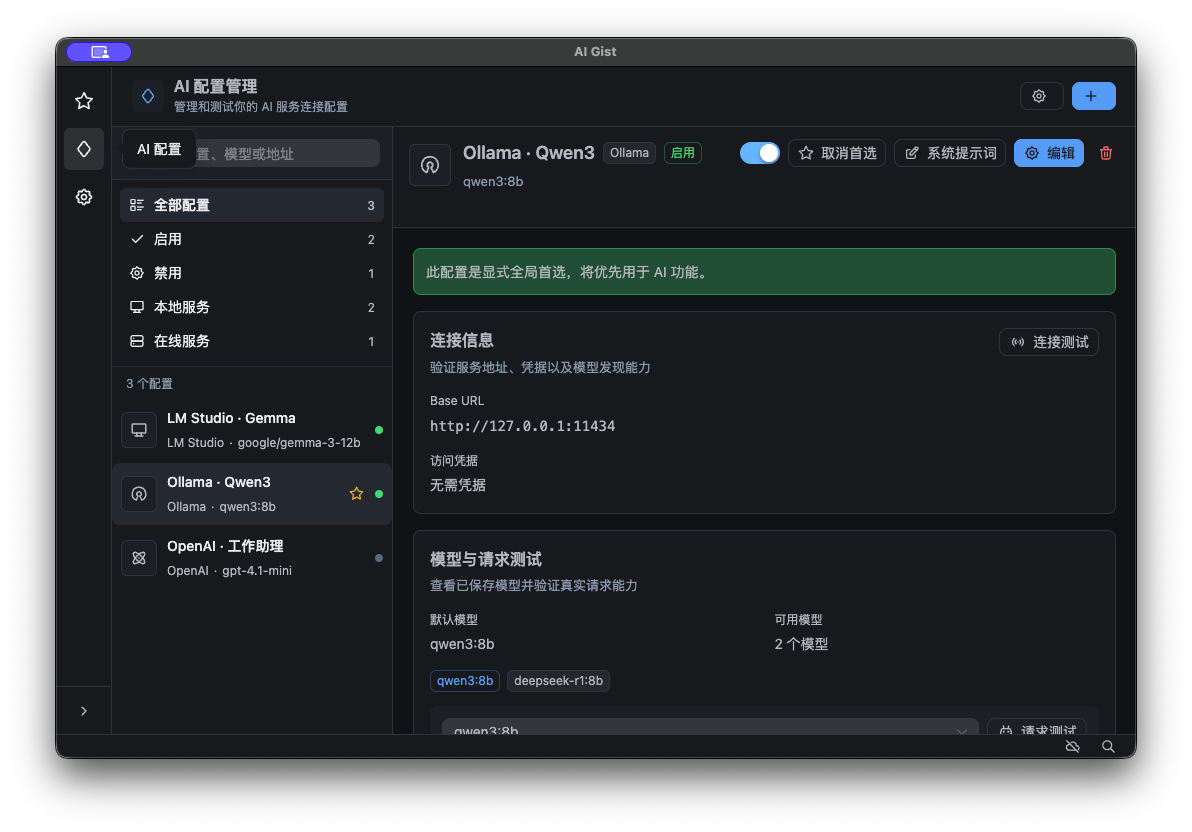Toggle the Ollama · Qwen3 enable switch
The width and height of the screenshot is (1192, 832).
pos(759,153)
